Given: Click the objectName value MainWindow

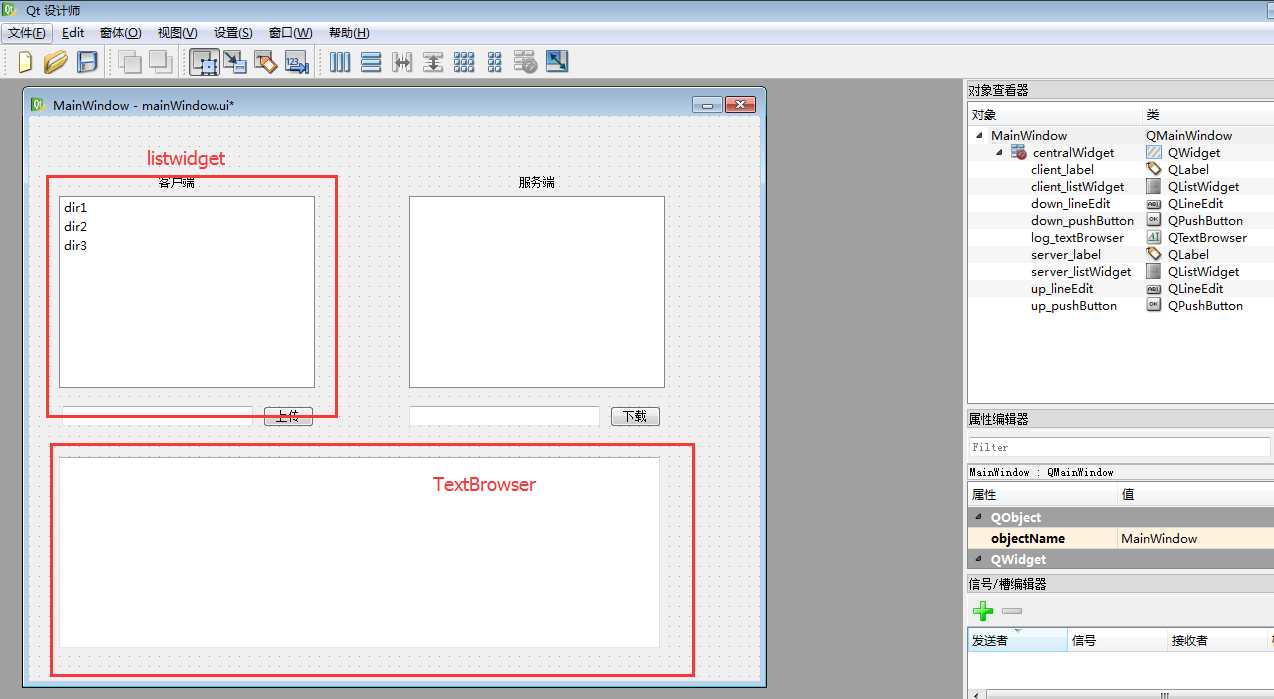Looking at the screenshot, I should [1195, 538].
